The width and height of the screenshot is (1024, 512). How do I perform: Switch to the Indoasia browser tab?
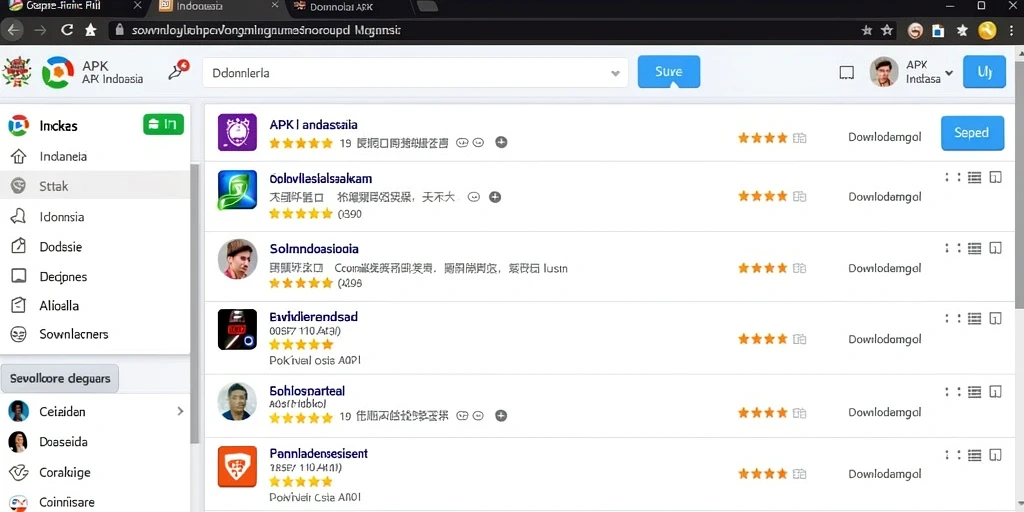click(x=216, y=7)
